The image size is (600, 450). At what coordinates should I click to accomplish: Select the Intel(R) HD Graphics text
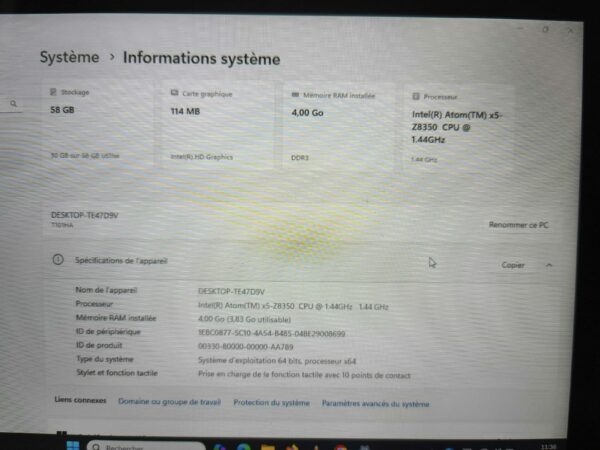click(201, 157)
